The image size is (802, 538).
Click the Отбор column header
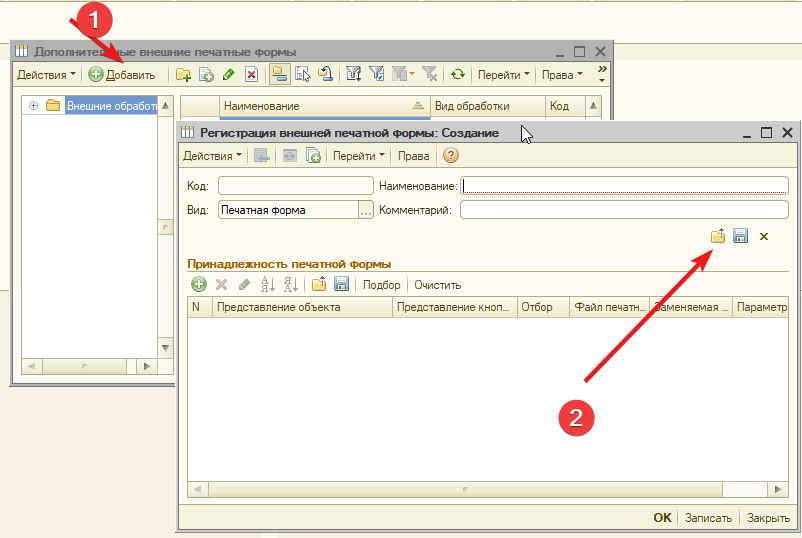coord(543,307)
